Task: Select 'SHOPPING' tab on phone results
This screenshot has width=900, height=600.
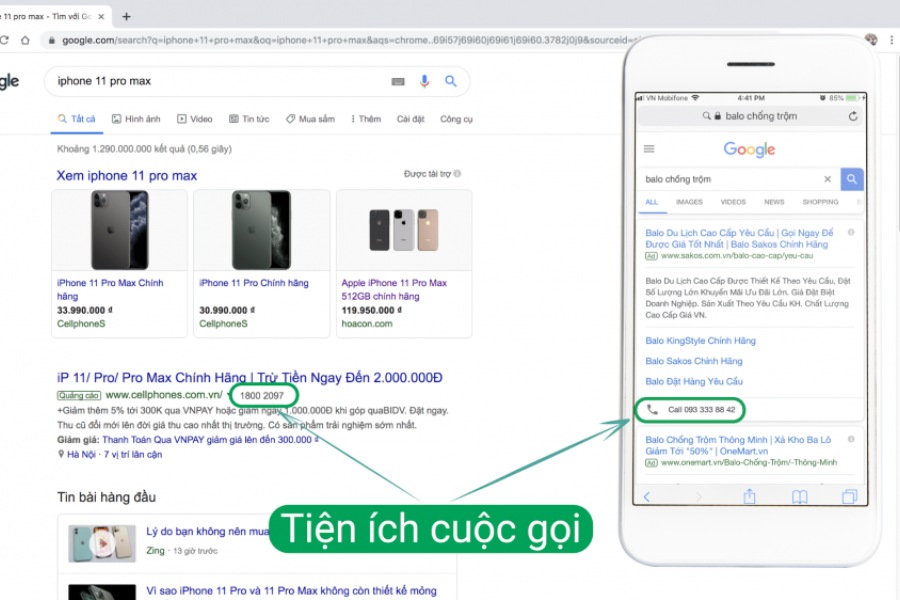Action: [820, 202]
